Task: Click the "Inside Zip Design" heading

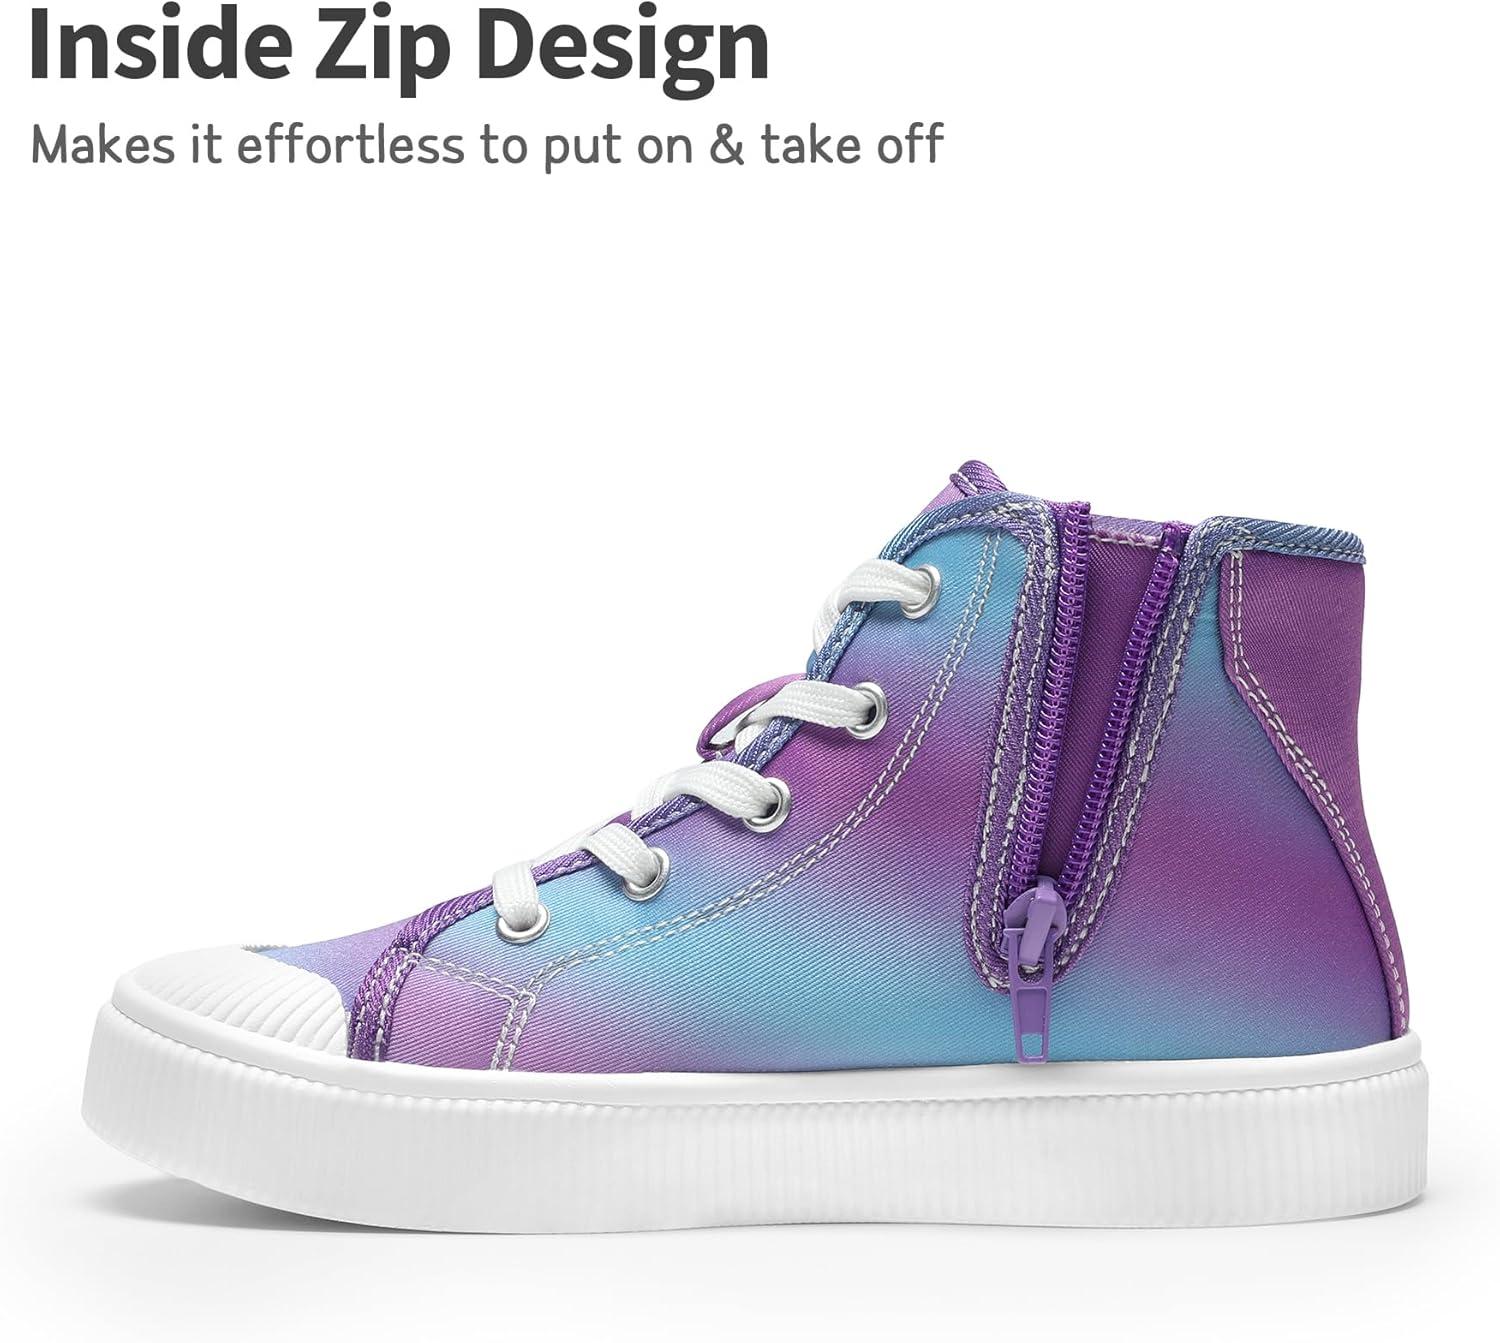Action: coord(399,45)
